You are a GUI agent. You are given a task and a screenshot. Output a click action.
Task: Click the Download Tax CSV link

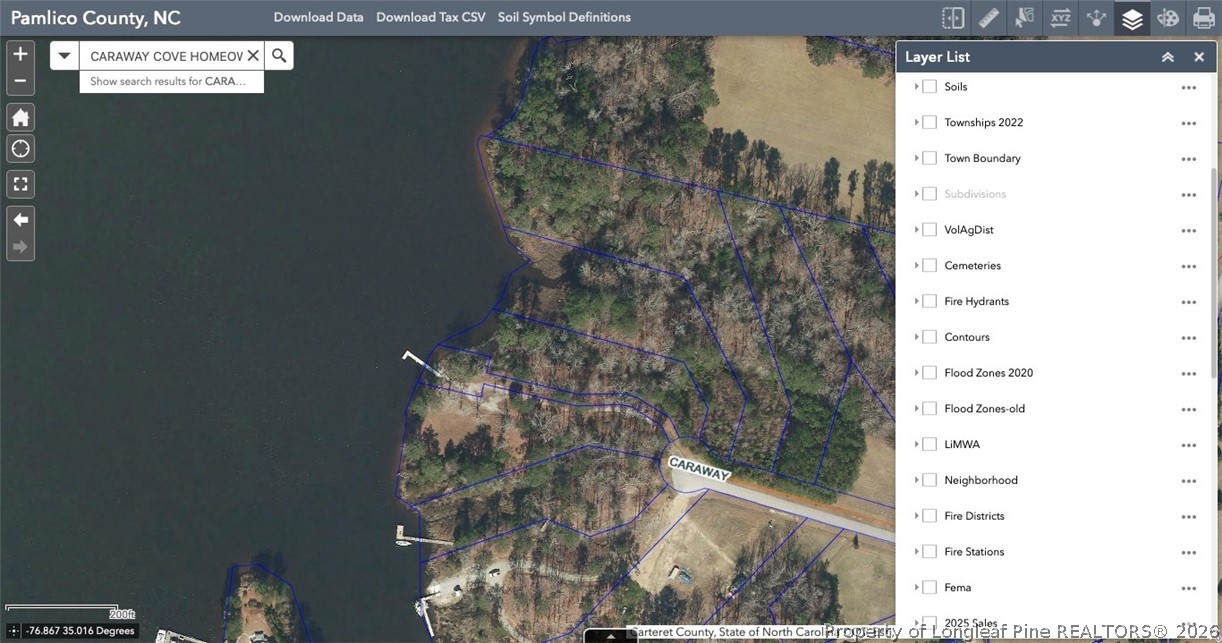[430, 18]
